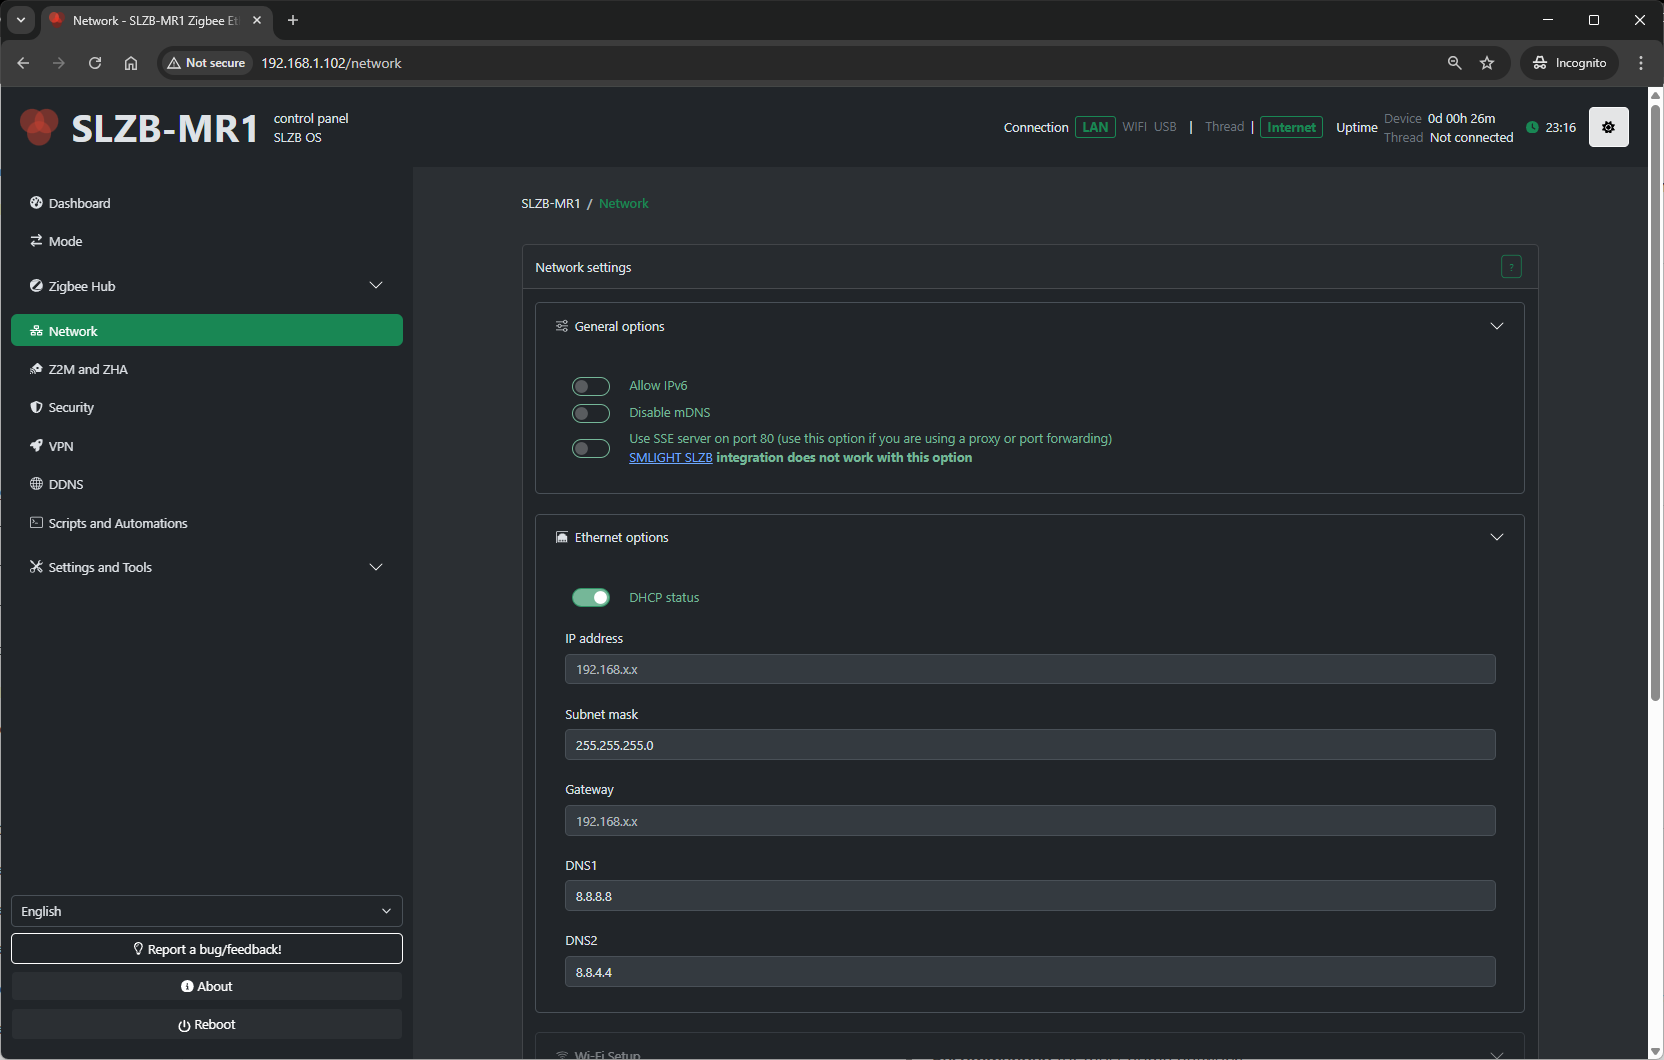Viewport: 1664px width, 1060px height.
Task: Go to browser home page icon
Action: (x=131, y=63)
